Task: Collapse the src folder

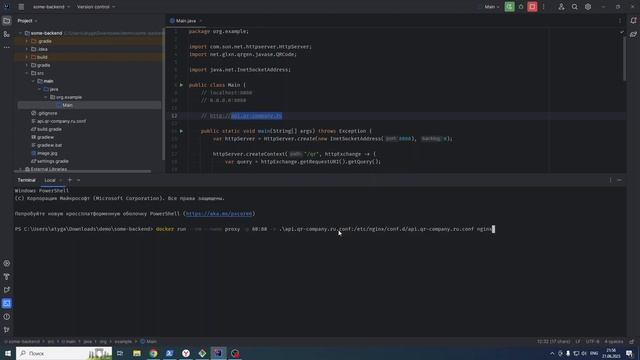Action: click(27, 73)
